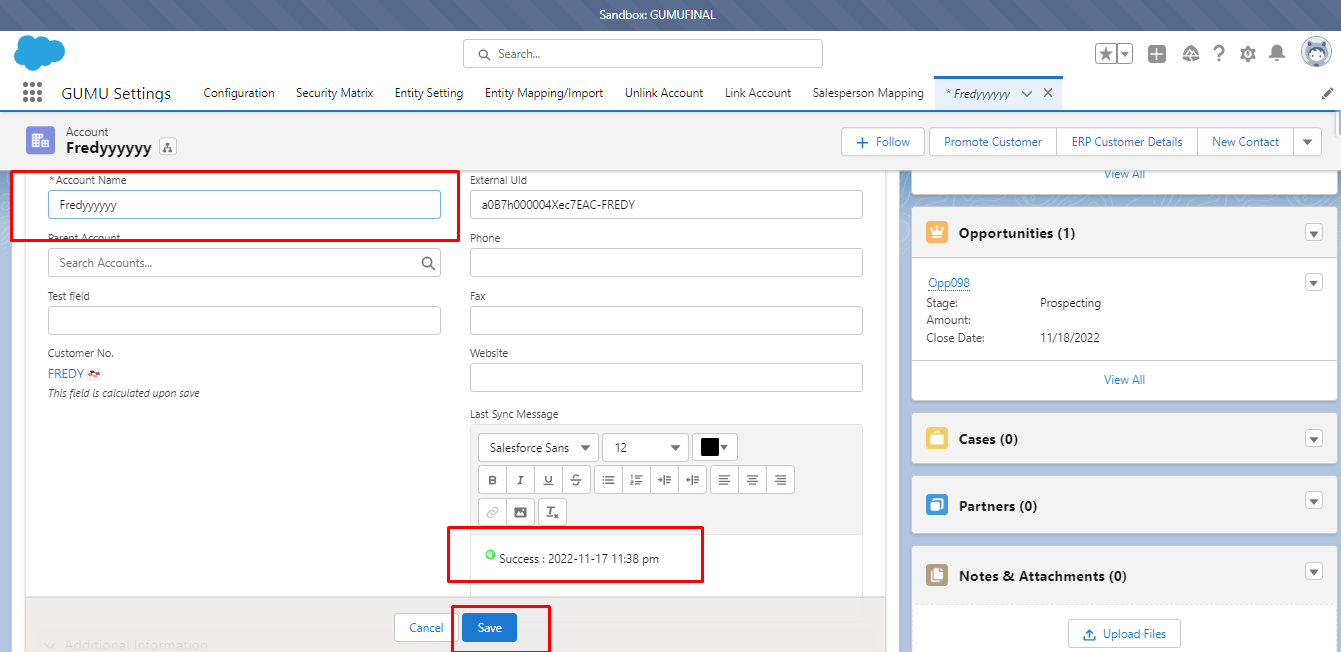
Task: Click the insert link icon
Action: 492,512
